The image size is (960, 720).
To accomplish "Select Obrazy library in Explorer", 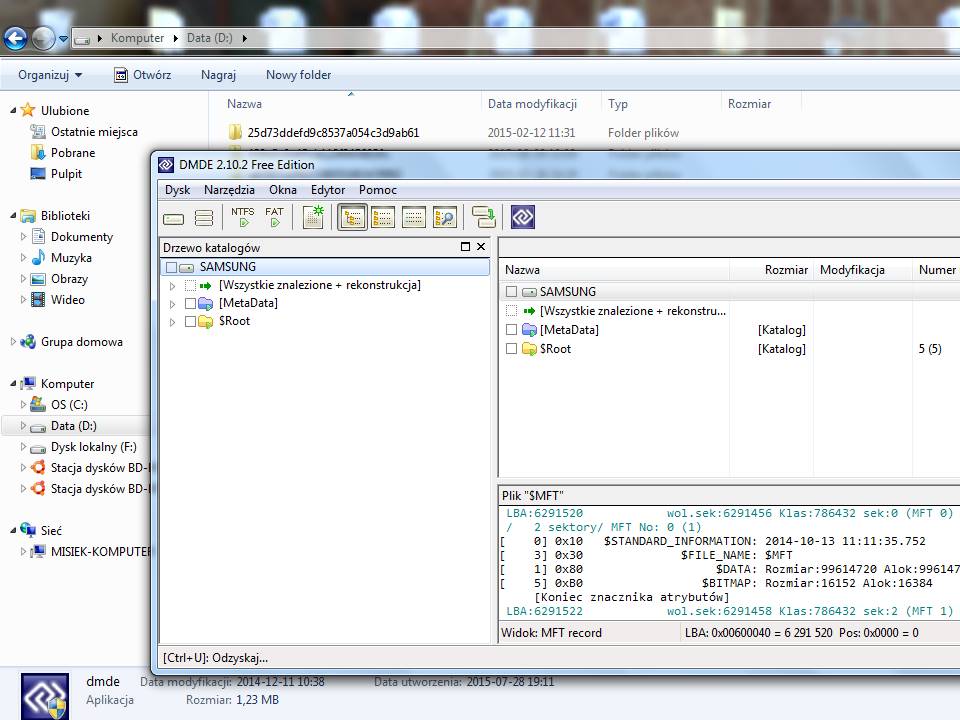I will [69, 279].
